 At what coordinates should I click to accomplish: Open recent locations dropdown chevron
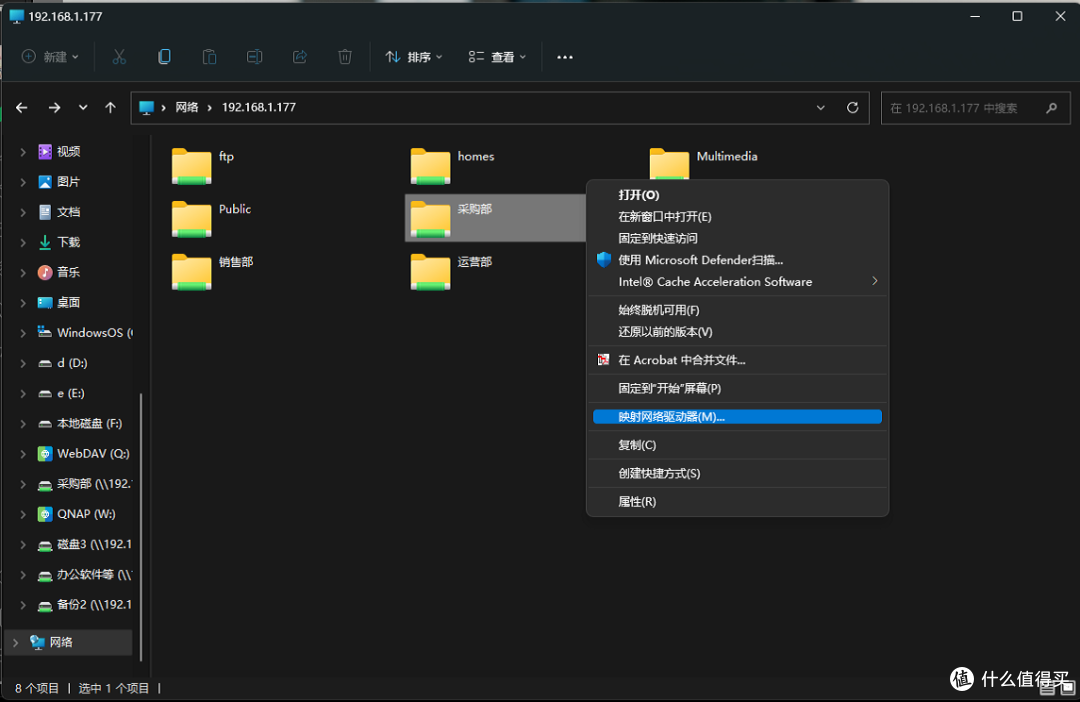tap(83, 107)
